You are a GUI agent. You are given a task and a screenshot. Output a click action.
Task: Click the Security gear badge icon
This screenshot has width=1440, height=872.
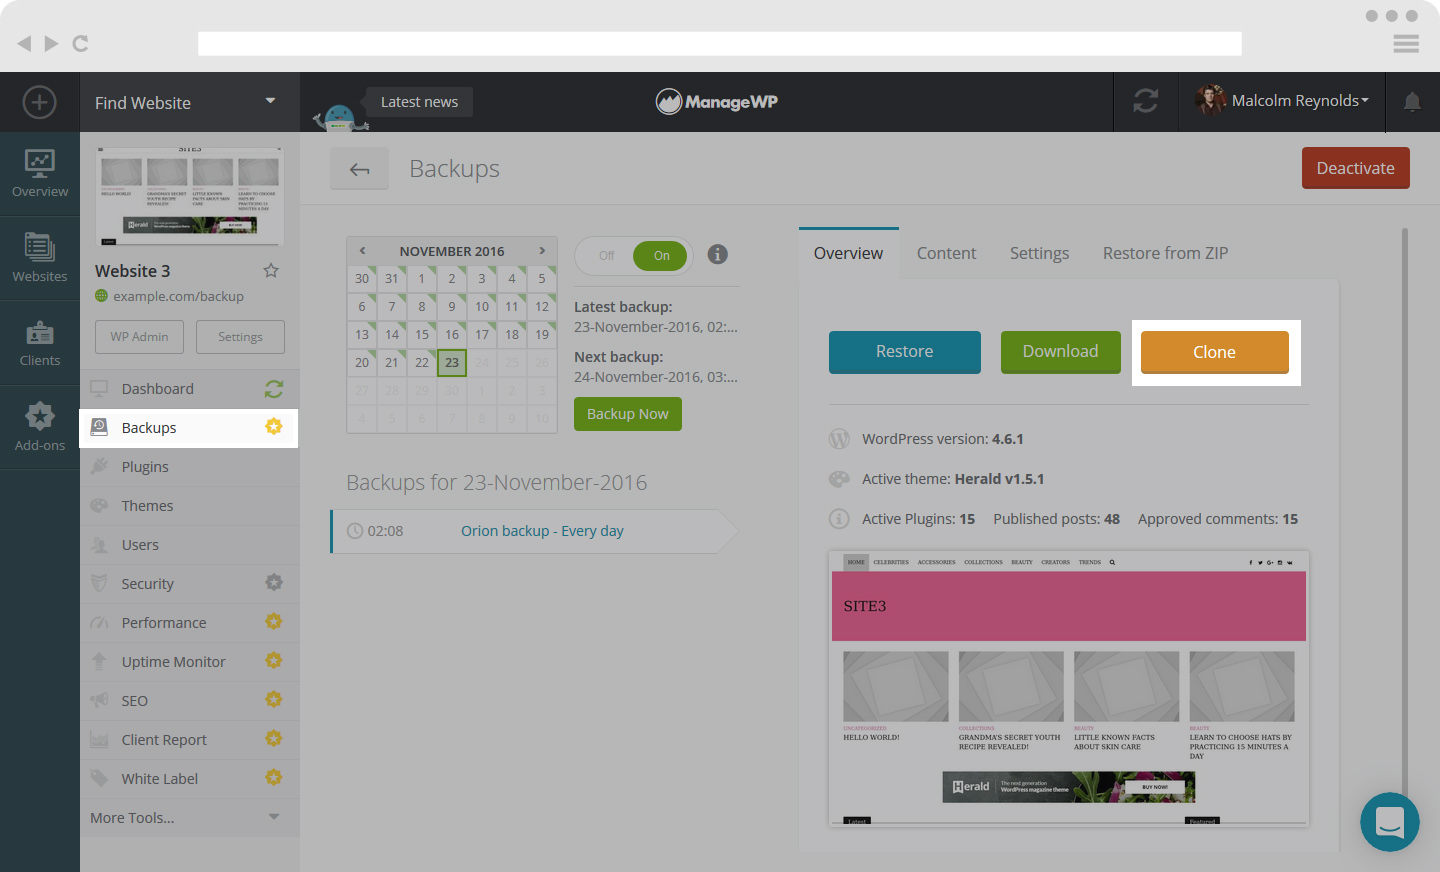click(x=274, y=582)
